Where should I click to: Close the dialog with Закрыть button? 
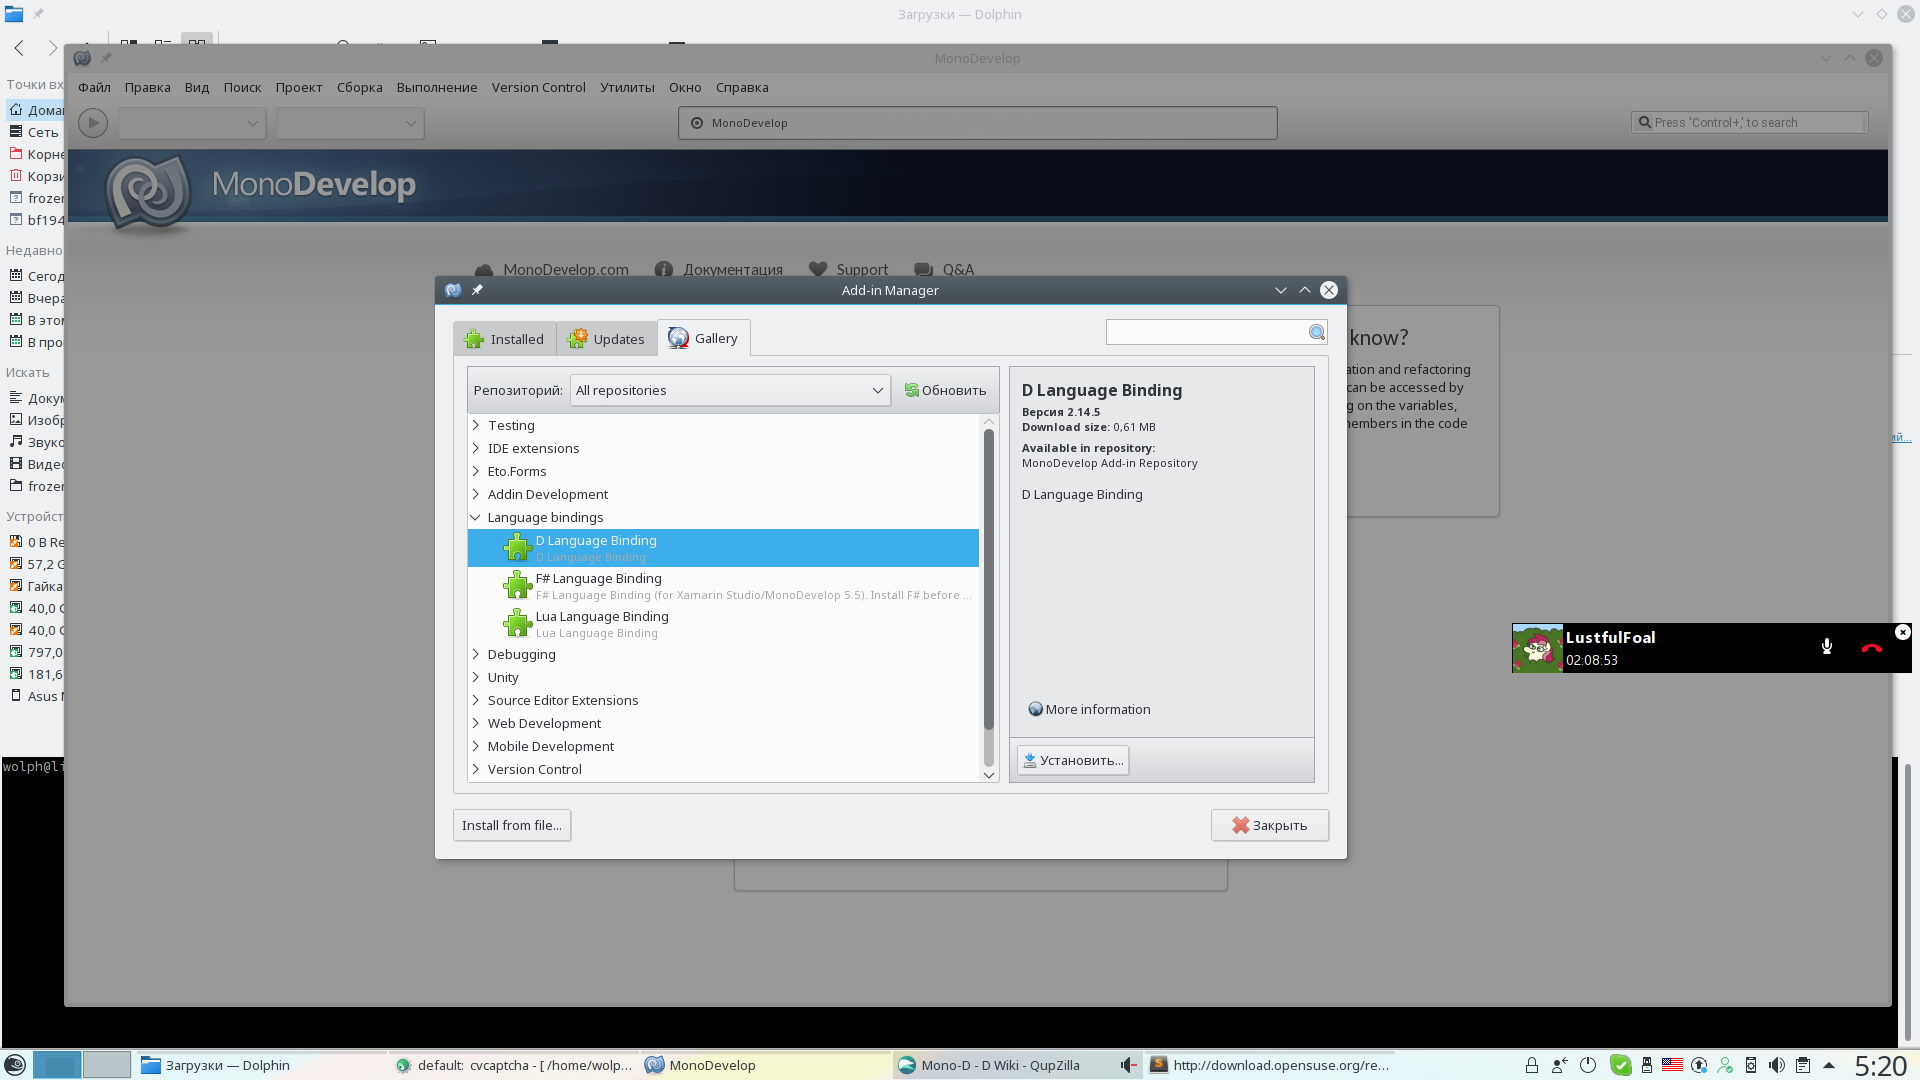(1270, 825)
